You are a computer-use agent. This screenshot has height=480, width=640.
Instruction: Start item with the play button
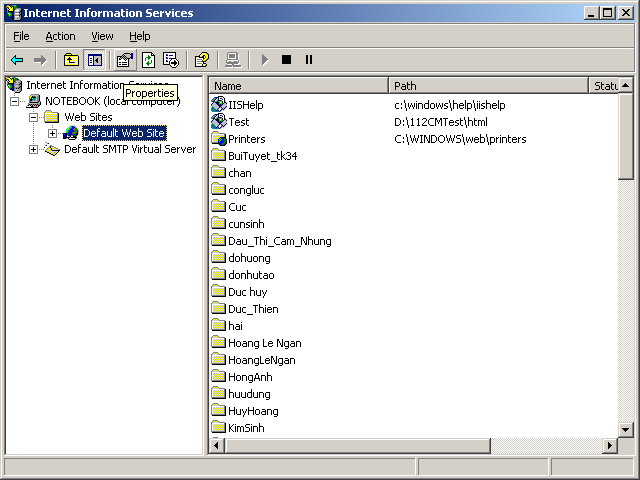tap(264, 60)
